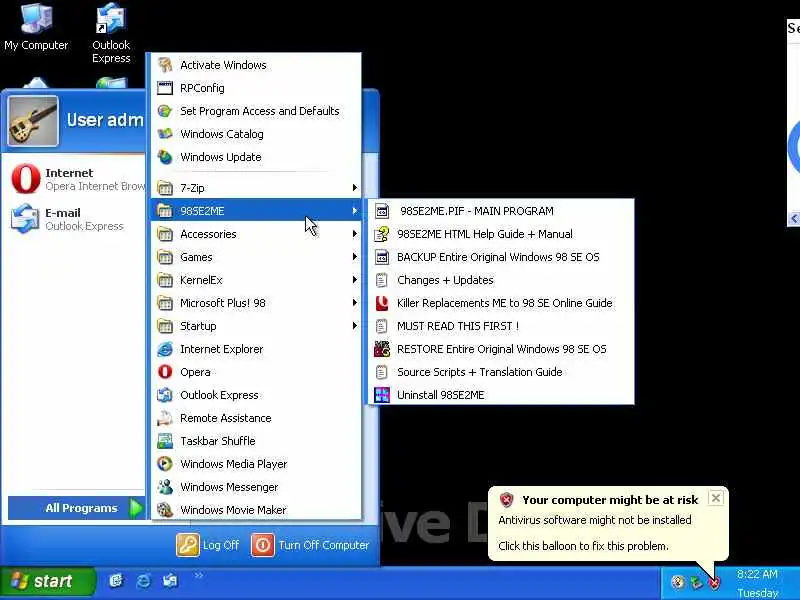Viewport: 800px width, 600px height.
Task: Open the pinned E-mail Outlook Express entry
Action: (77, 219)
